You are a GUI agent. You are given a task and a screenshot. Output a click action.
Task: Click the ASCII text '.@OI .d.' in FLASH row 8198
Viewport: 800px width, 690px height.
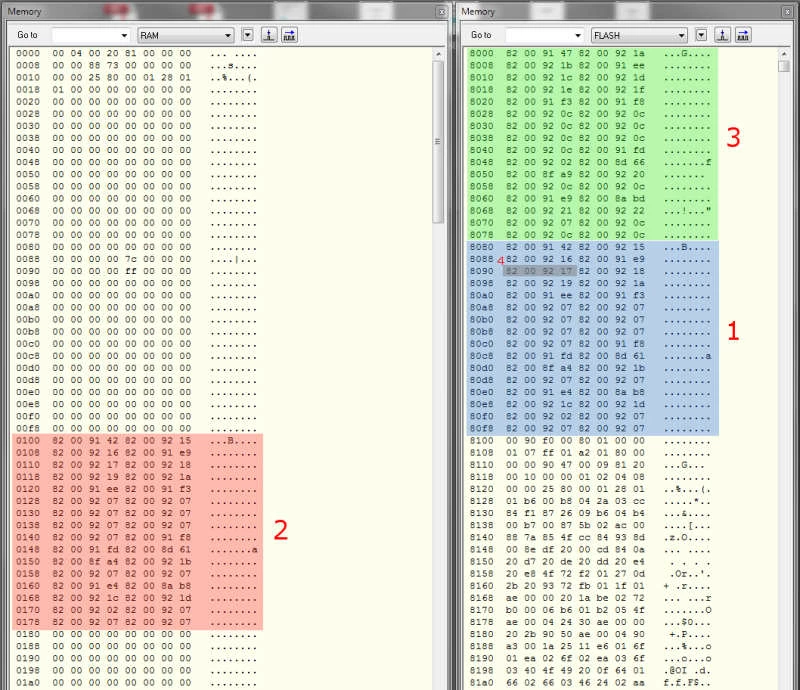click(x=687, y=671)
